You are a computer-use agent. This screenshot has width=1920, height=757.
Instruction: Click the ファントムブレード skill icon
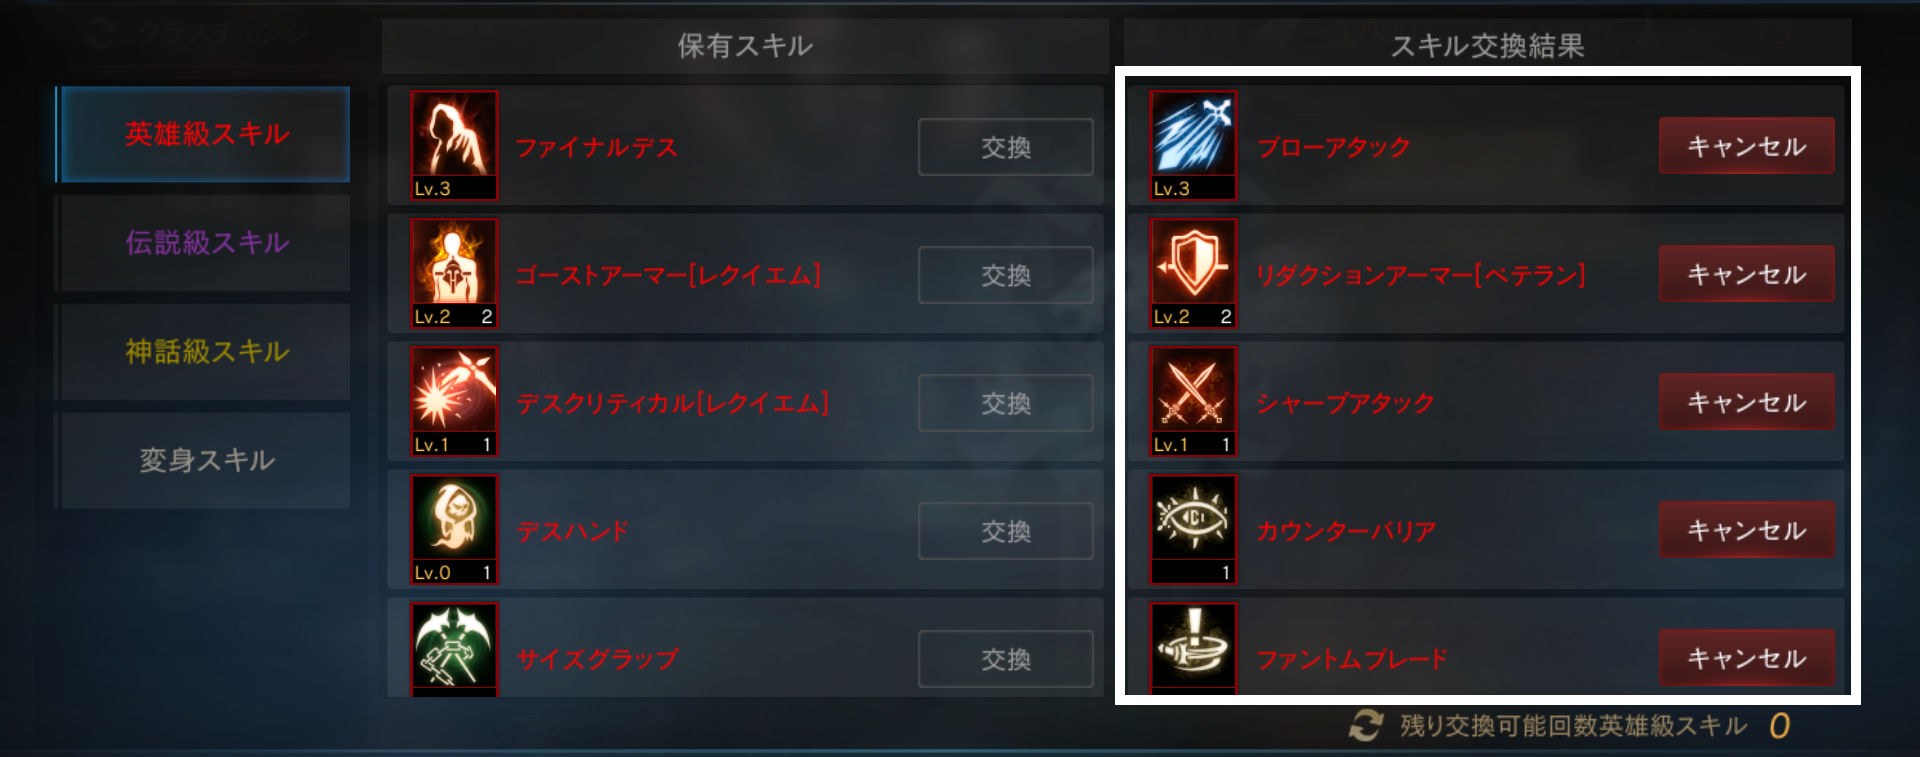(x=1193, y=648)
